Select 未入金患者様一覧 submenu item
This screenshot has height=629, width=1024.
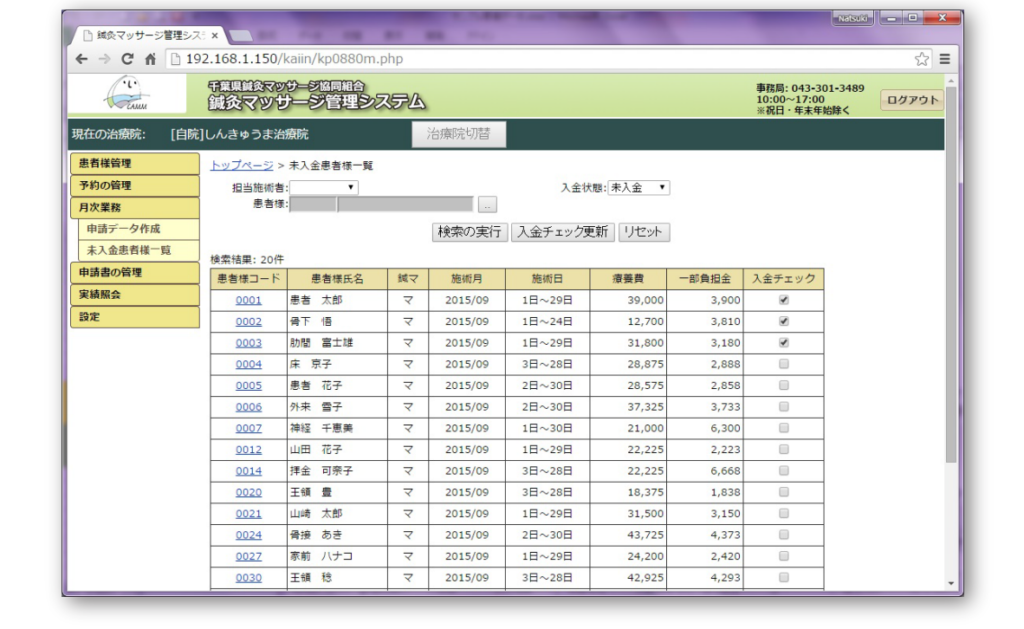click(138, 250)
